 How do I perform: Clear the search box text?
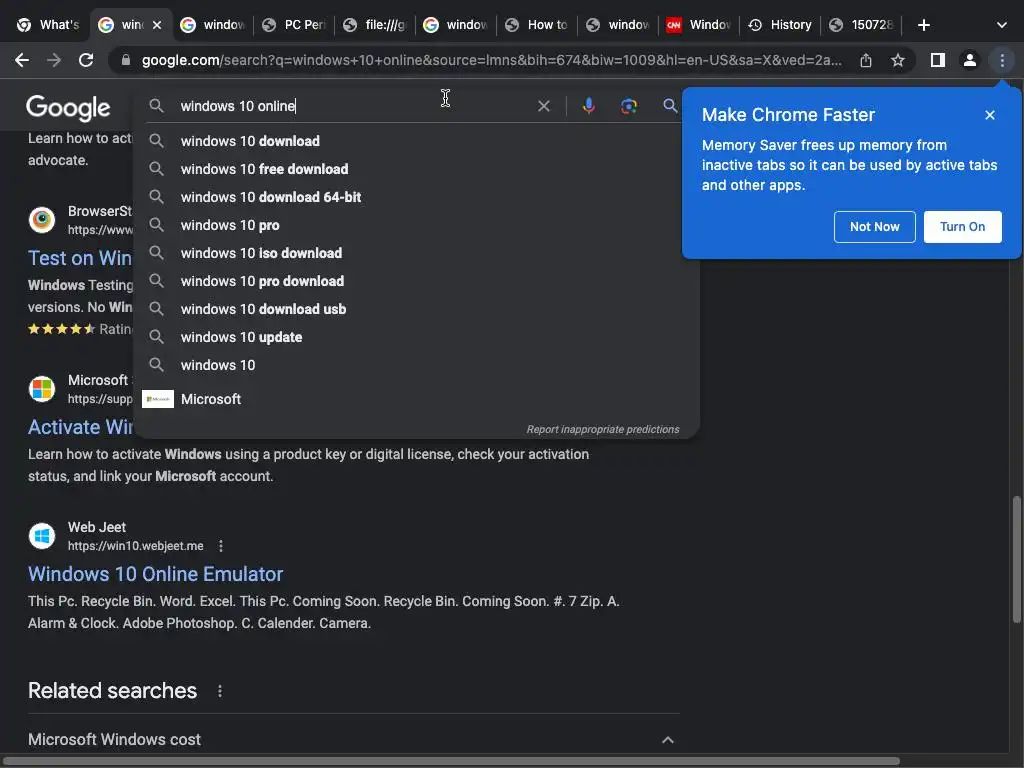[543, 106]
